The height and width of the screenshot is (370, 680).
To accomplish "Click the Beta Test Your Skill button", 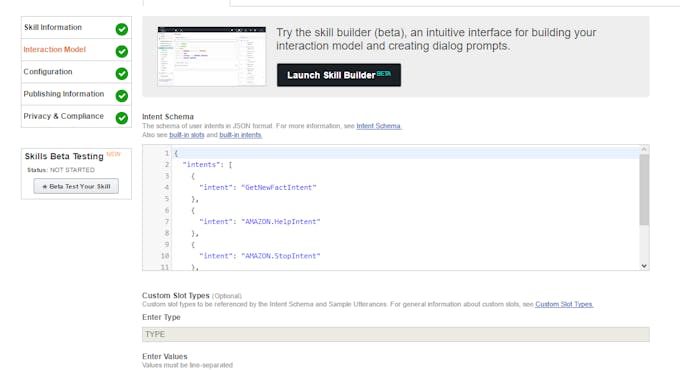I will (x=76, y=186).
